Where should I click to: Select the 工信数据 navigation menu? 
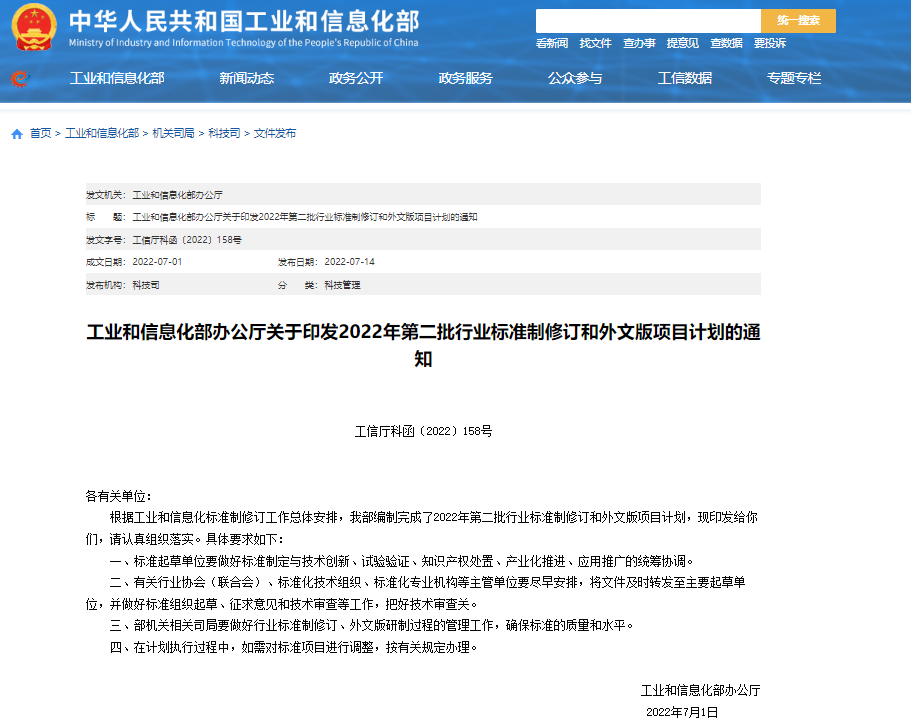[x=686, y=78]
